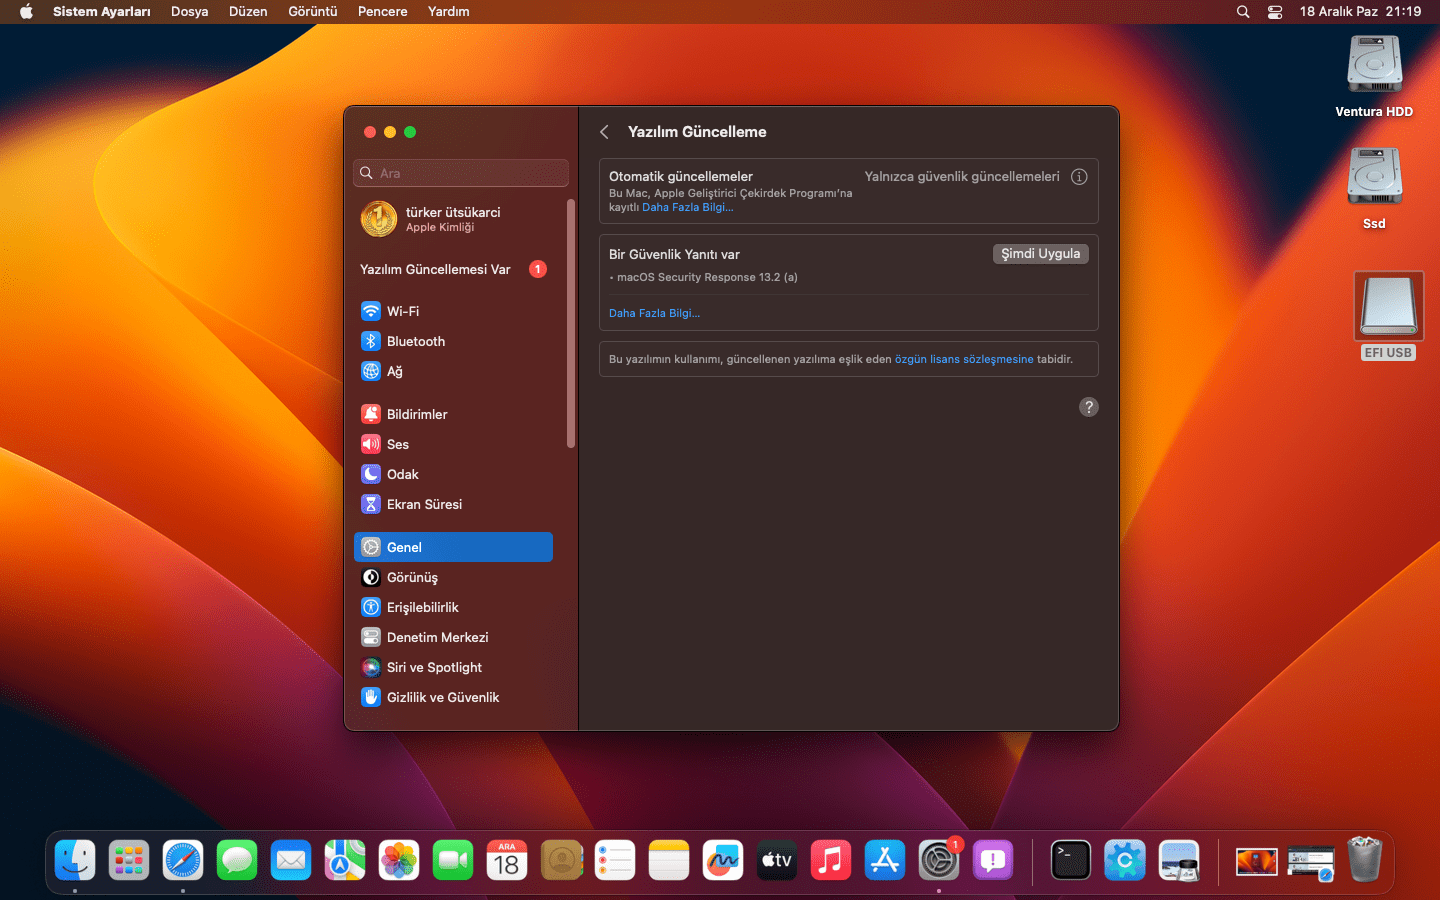Open Spotlight search in the menu bar
The image size is (1440, 900).
coord(1243,12)
